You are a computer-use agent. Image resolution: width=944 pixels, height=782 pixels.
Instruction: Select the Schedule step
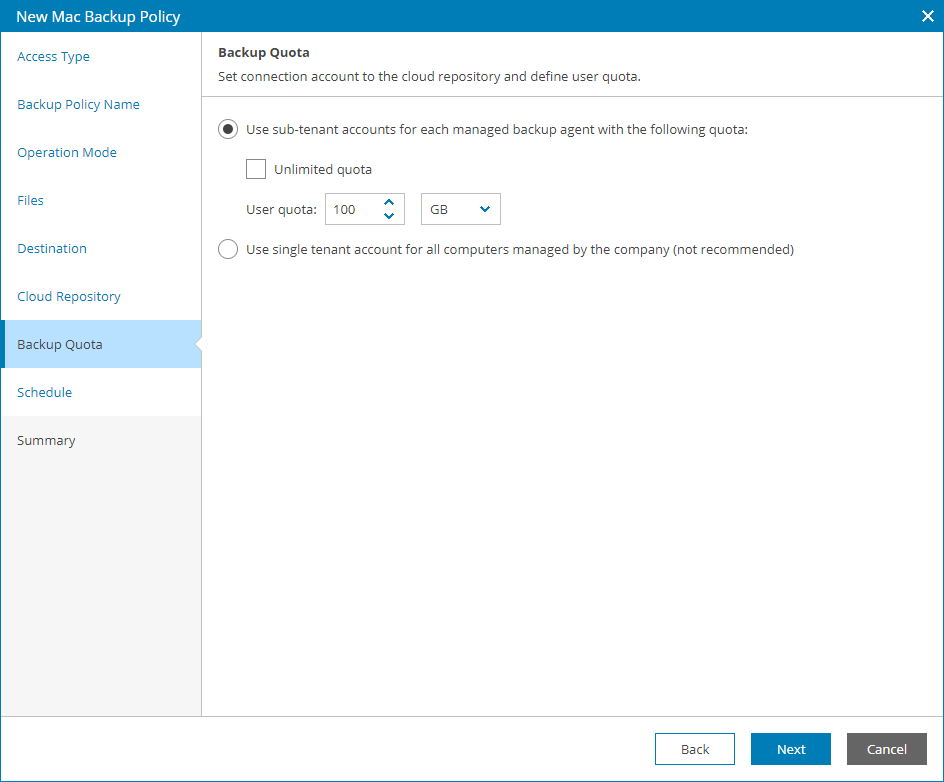[44, 392]
